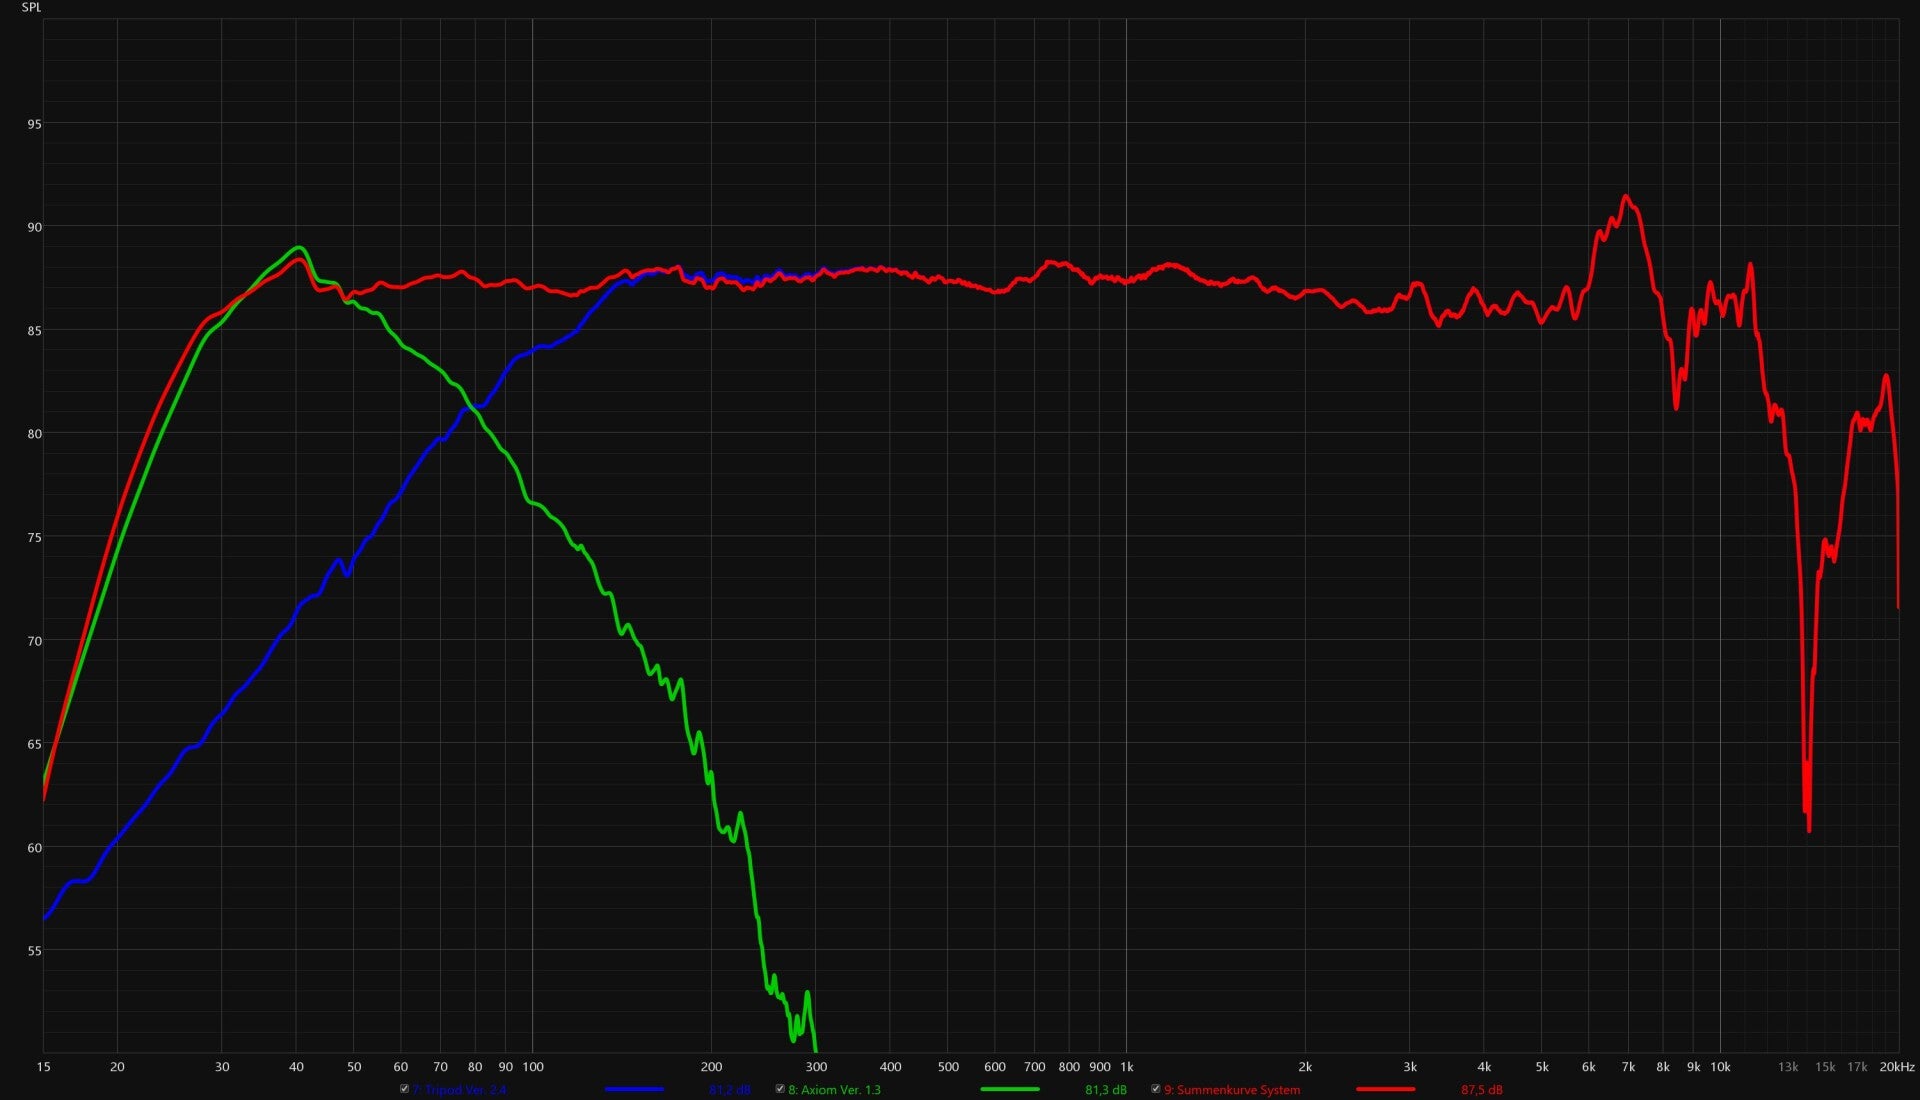Select the Axiom Ver. 1.3 legend label
This screenshot has height=1100, width=1920.
click(x=834, y=1090)
